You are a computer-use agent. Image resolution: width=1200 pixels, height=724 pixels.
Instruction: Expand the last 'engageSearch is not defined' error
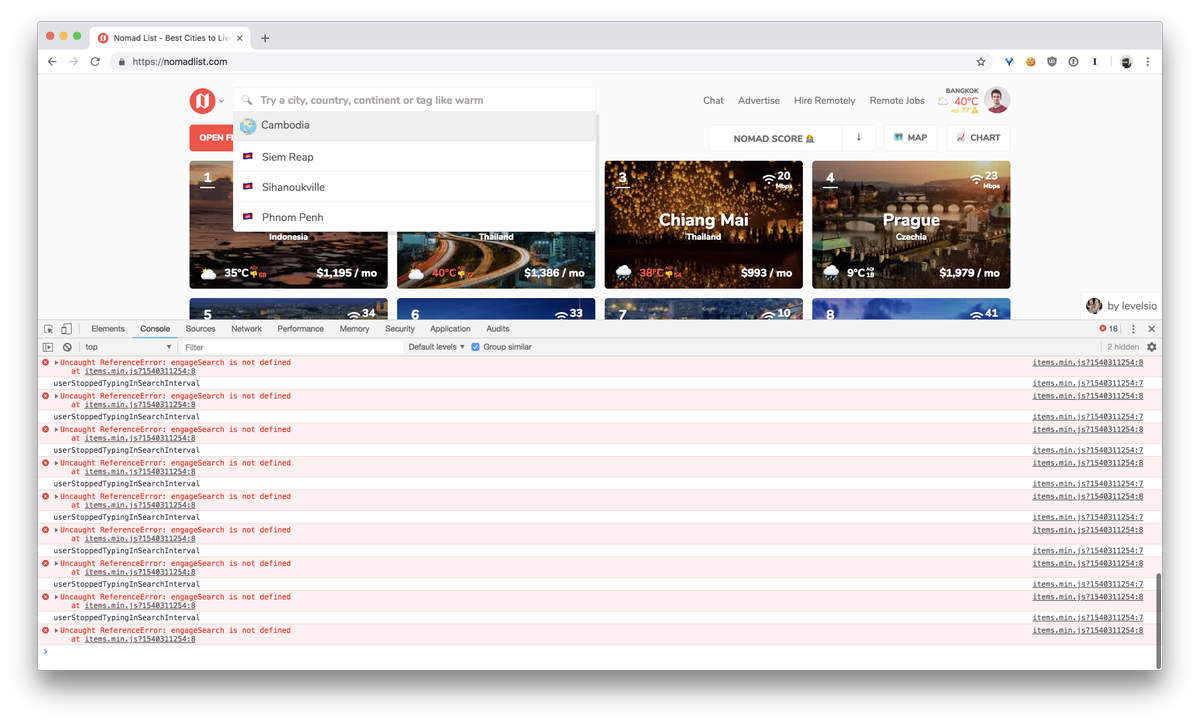pos(56,630)
